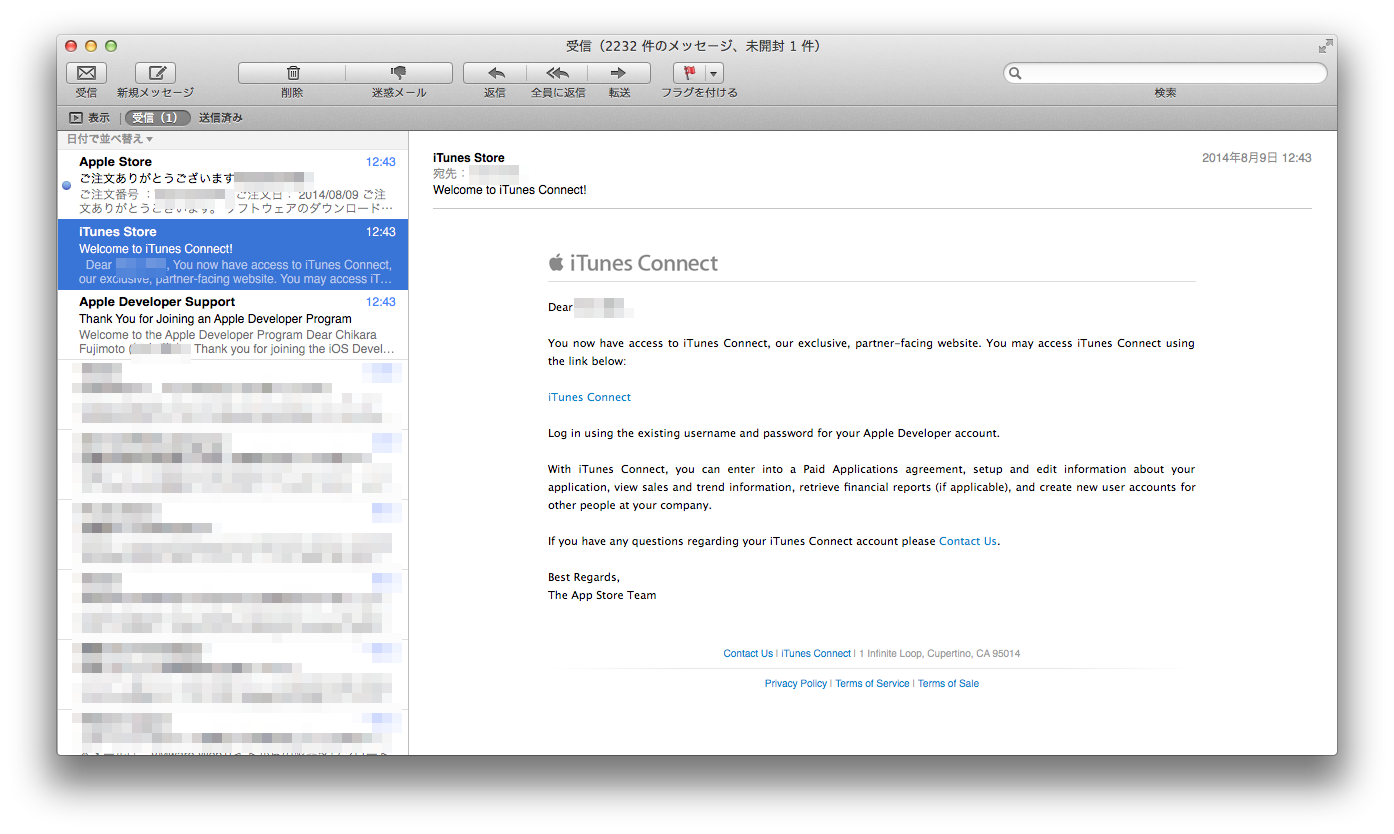Viewport: 1394px width, 834px height.
Task: Open the flag color dropdown arrow
Action: click(x=714, y=73)
